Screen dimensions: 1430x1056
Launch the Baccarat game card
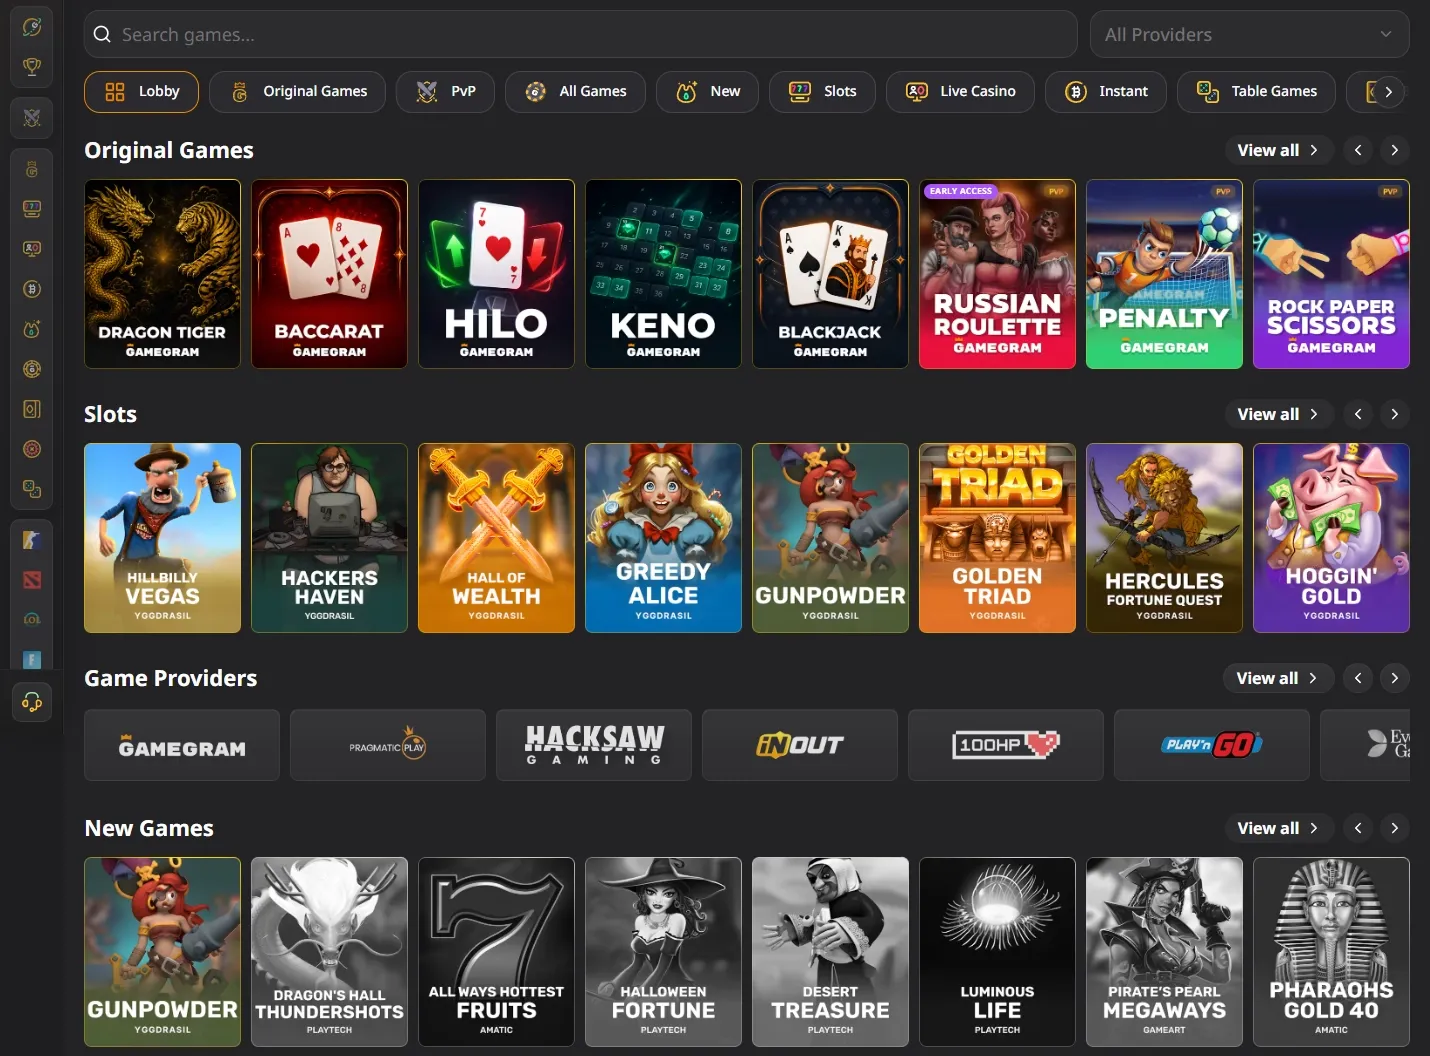pyautogui.click(x=329, y=274)
